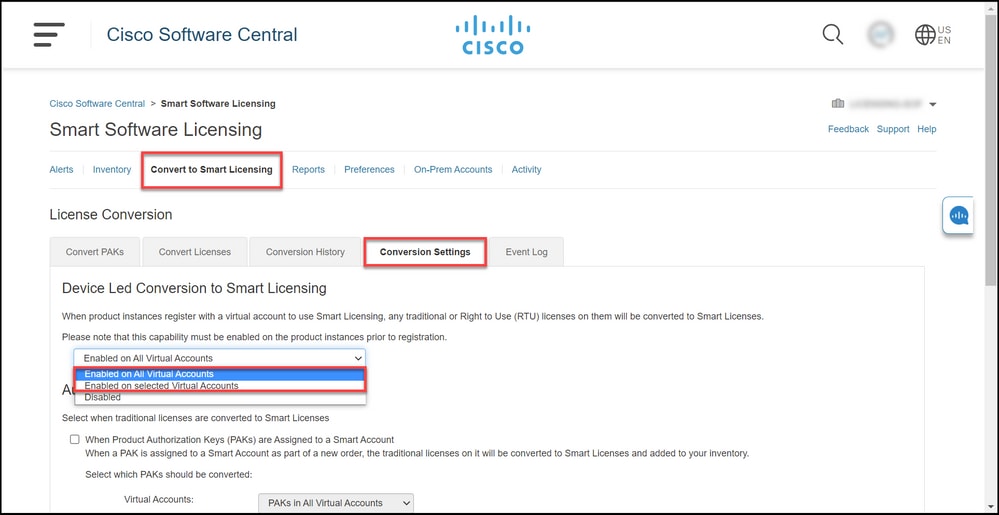The image size is (999, 515).
Task: Follow the Cisco Software Central breadcrumb link
Action: (x=97, y=103)
